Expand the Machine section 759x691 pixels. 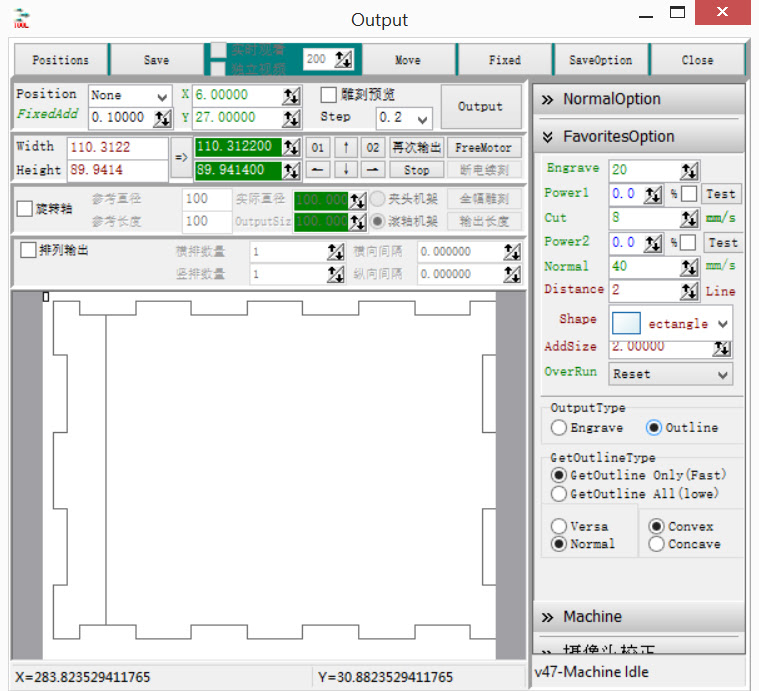(x=638, y=616)
